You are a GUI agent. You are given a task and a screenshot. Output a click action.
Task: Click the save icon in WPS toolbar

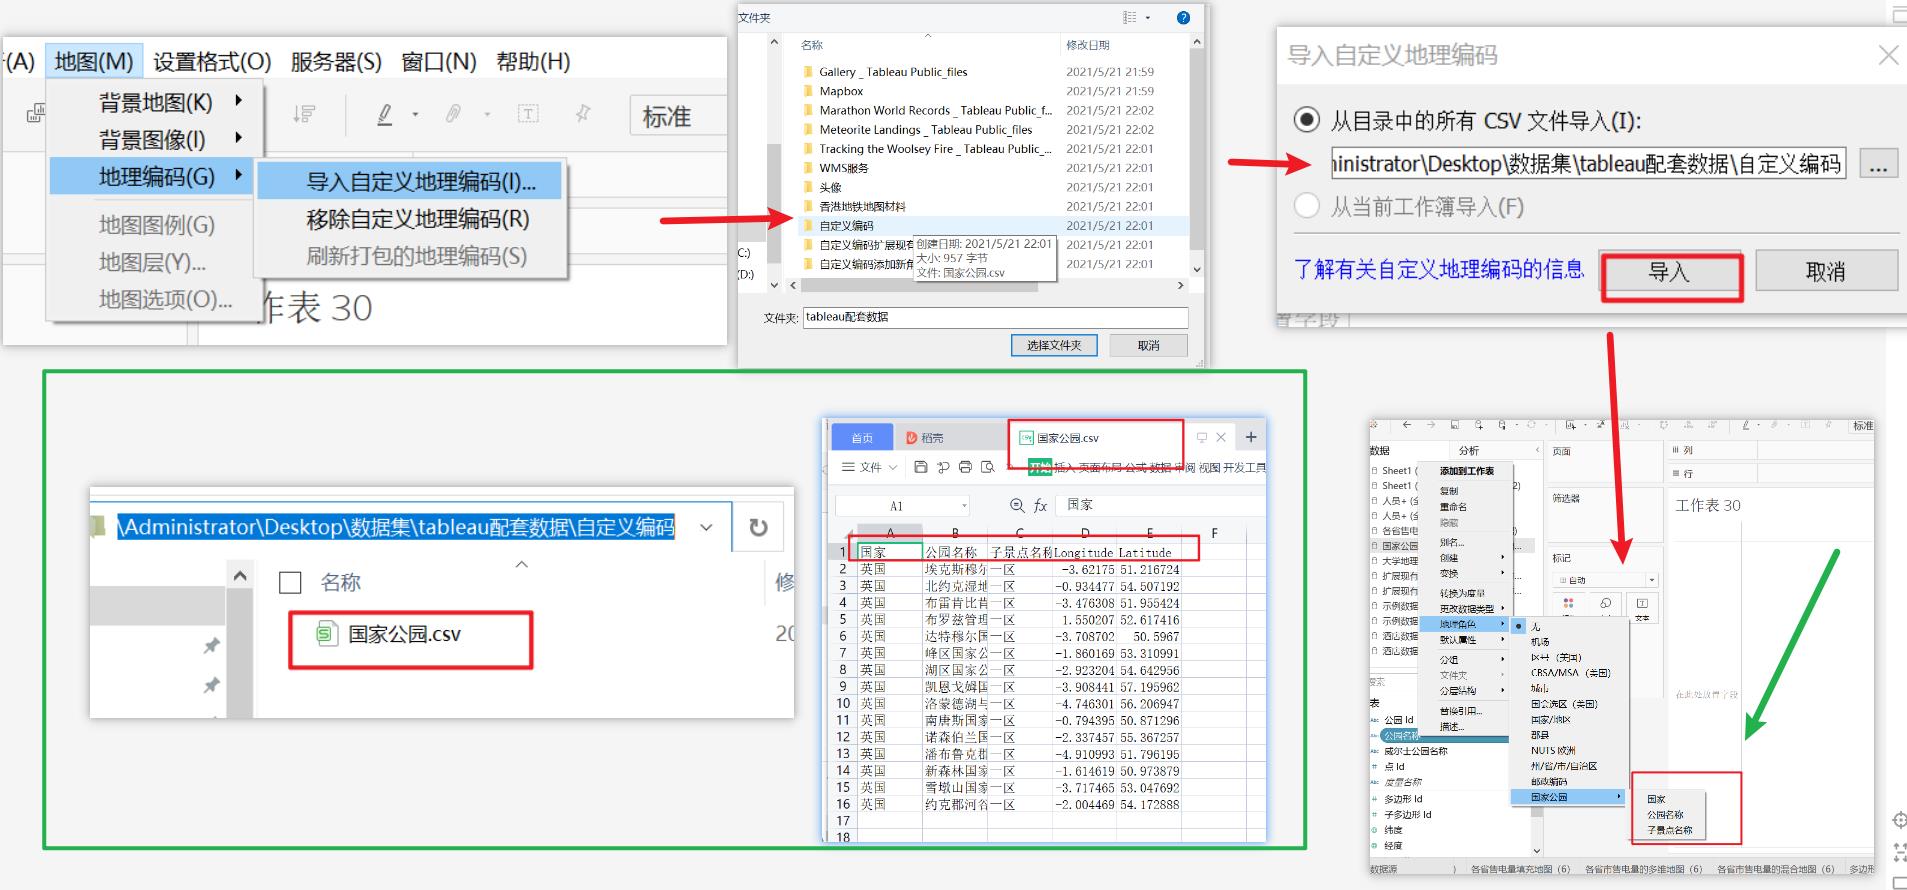(921, 467)
